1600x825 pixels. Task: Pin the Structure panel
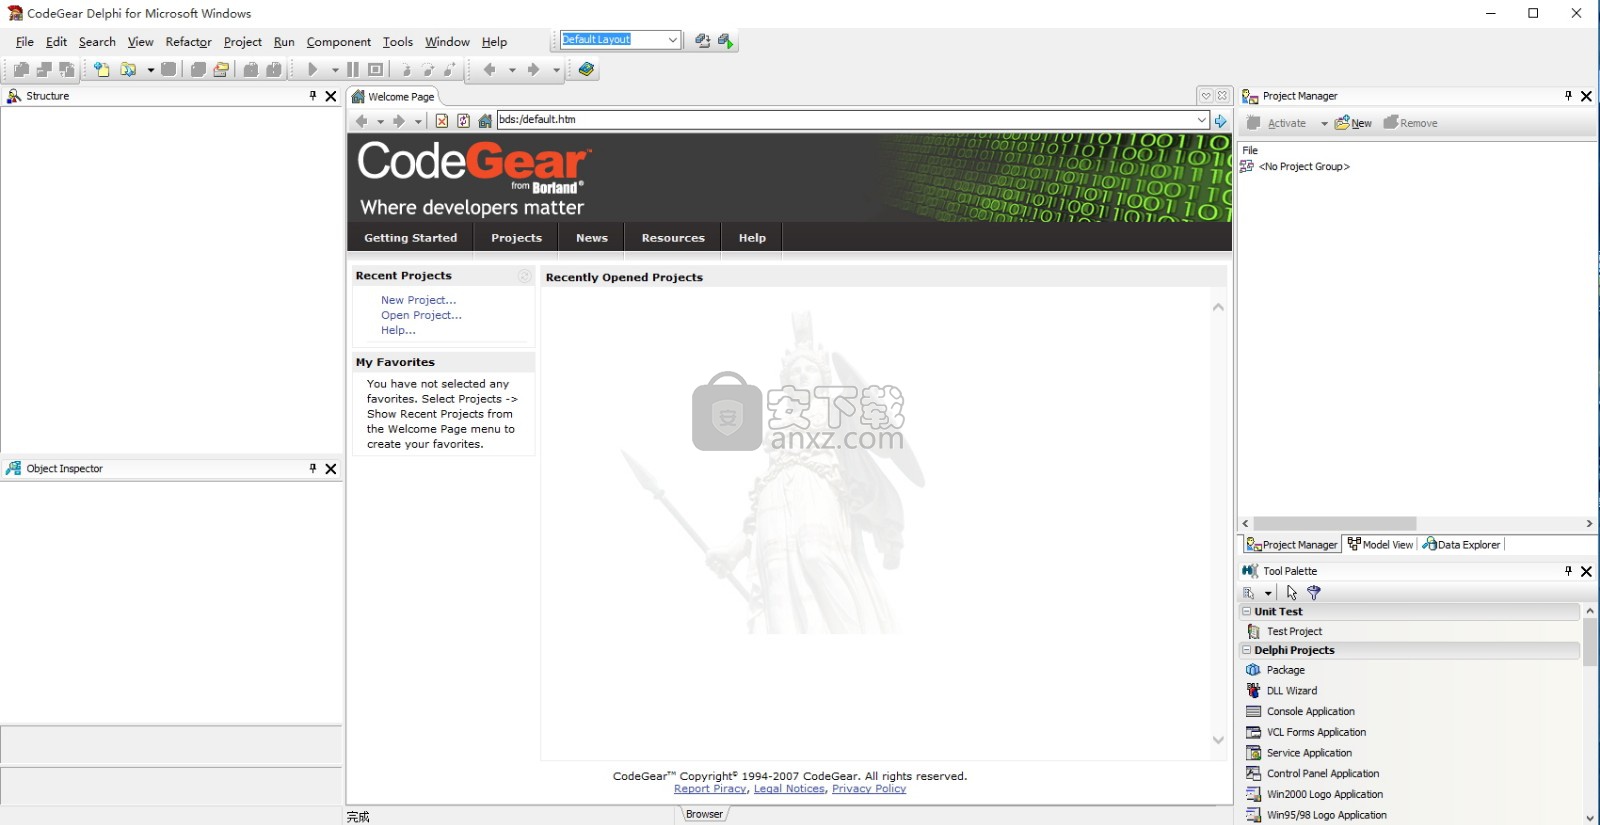click(x=313, y=96)
